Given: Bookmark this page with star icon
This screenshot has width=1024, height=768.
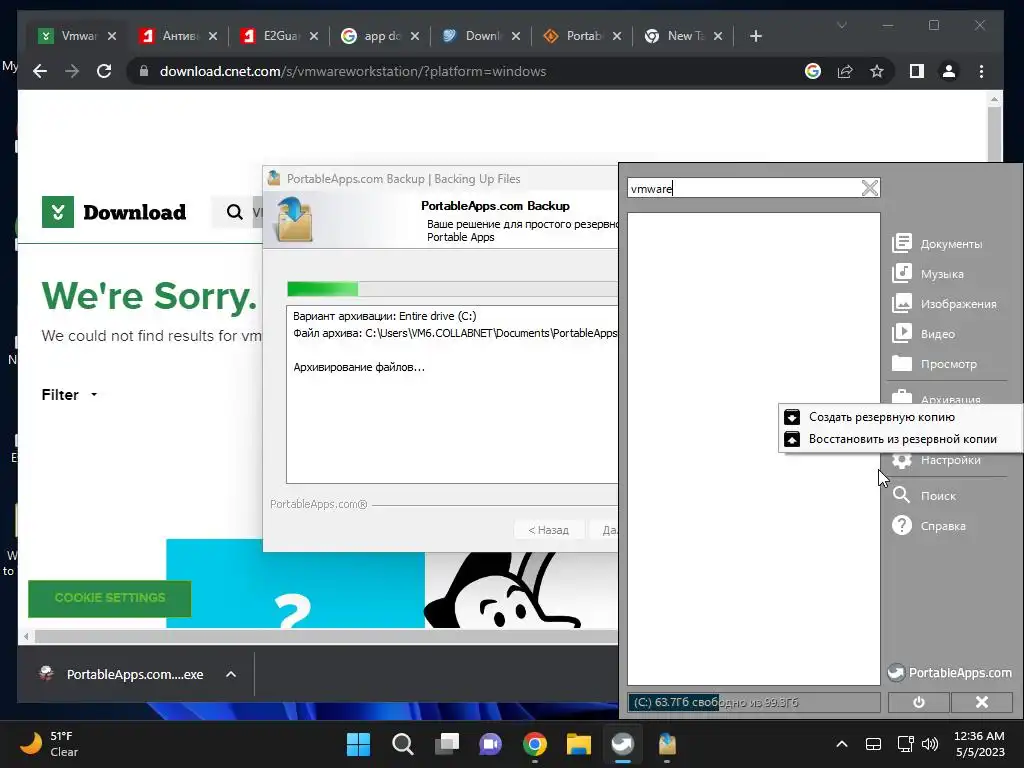Looking at the screenshot, I should (876, 71).
